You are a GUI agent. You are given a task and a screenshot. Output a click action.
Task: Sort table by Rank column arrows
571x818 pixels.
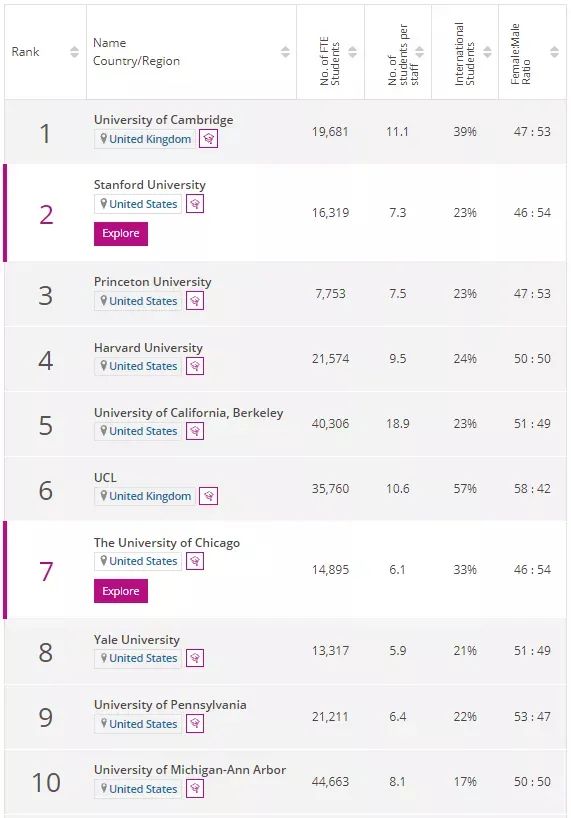75,52
